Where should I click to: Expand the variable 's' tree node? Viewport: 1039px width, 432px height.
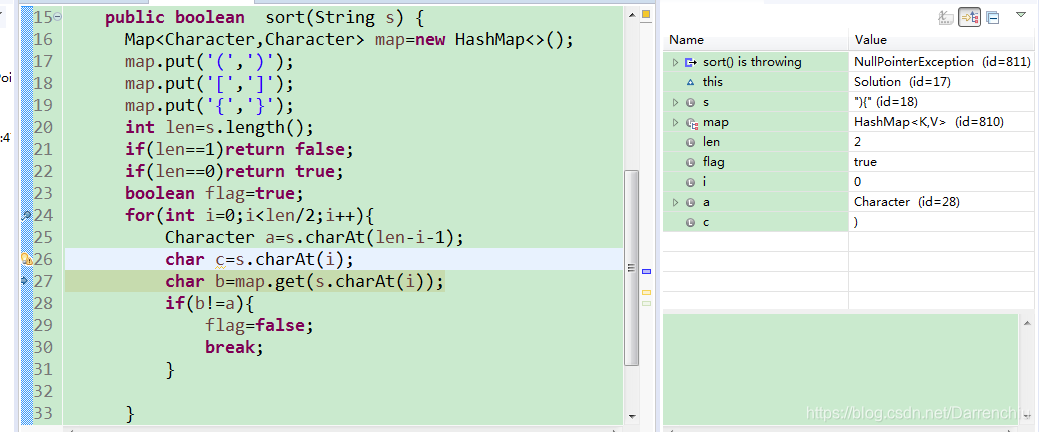(675, 102)
